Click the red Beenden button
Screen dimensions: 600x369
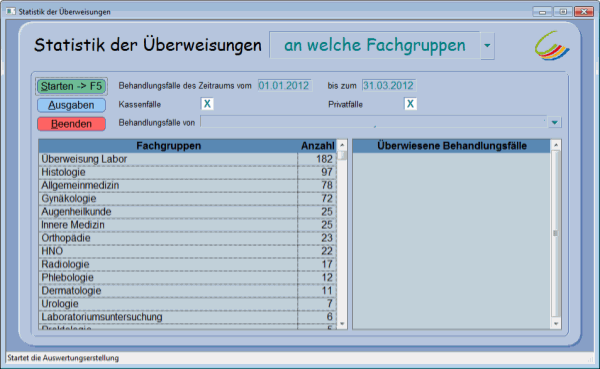71,124
